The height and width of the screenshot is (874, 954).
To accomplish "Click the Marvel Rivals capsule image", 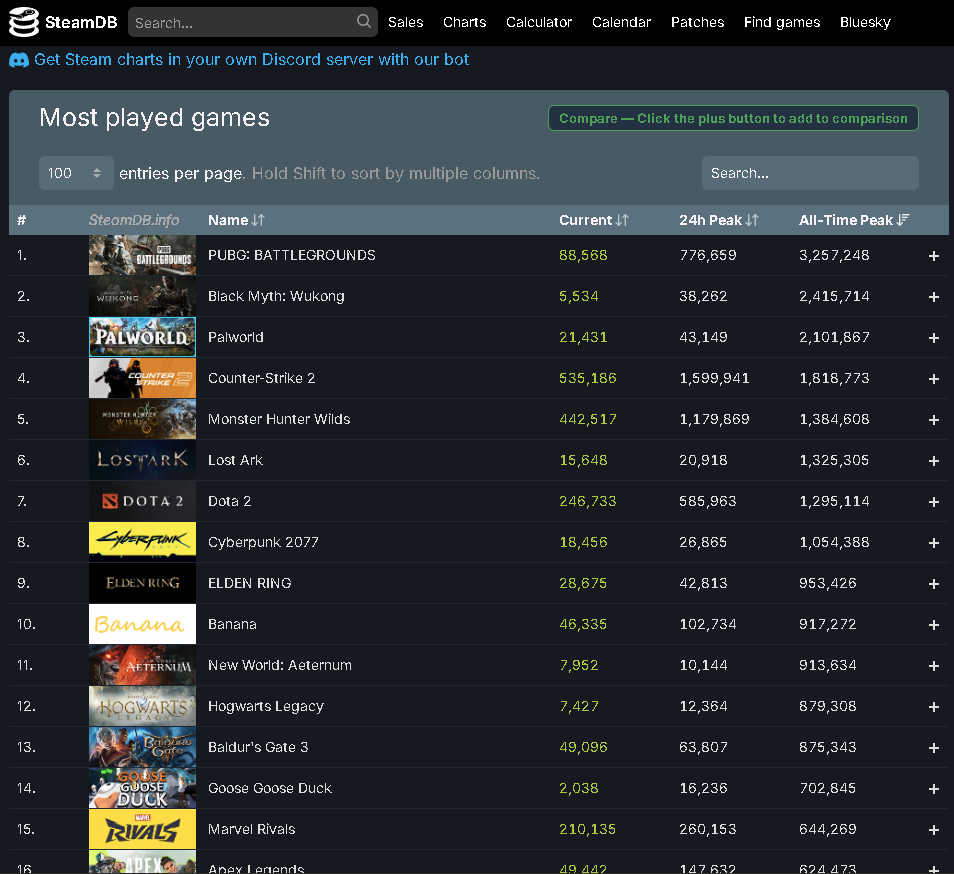I will 142,829.
